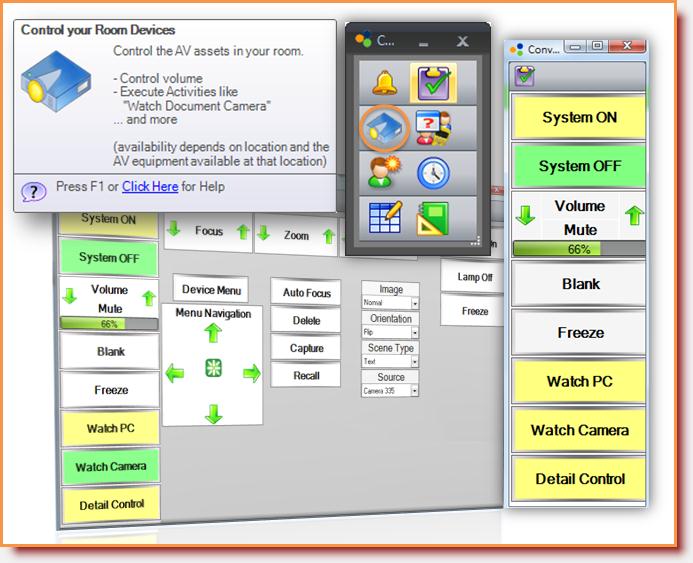This screenshot has height=563, width=693.
Task: Click the clipboard icon in right panel toolbar
Action: [x=524, y=76]
